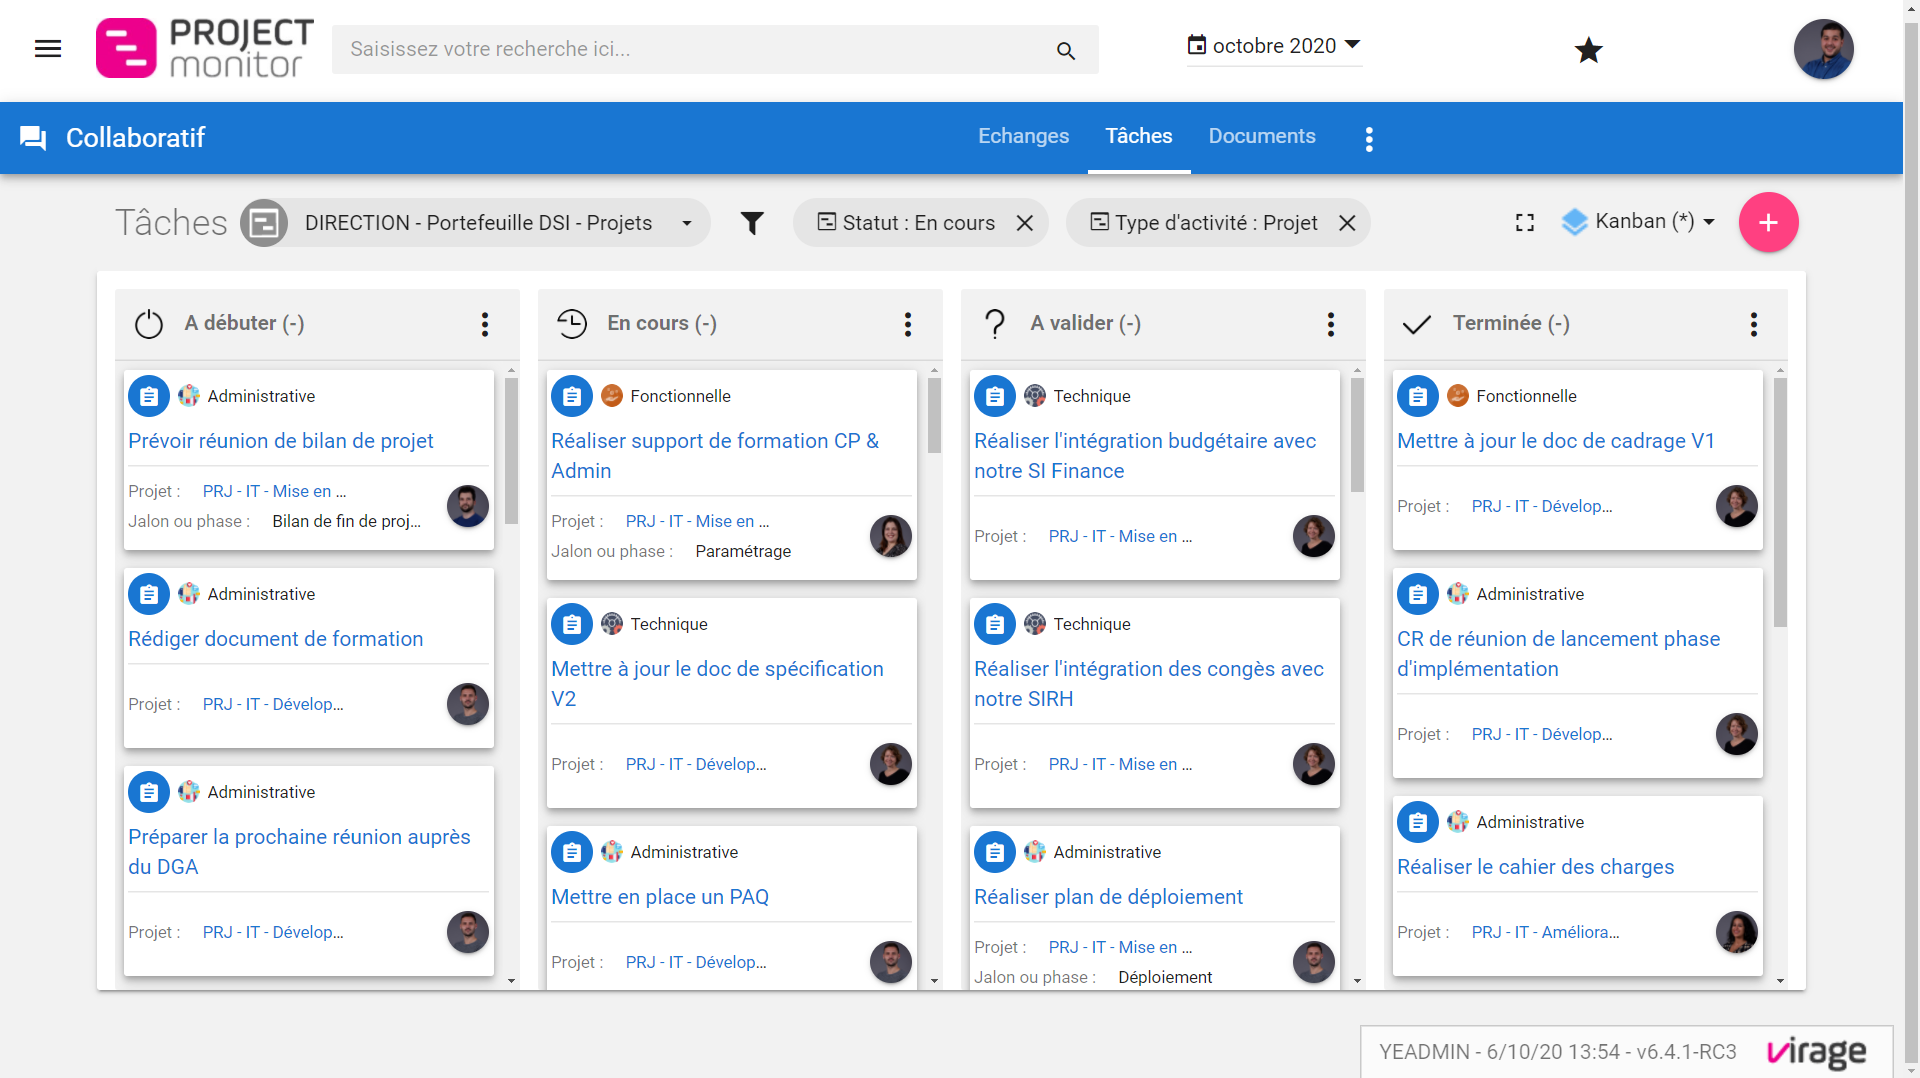Remove the 'Type d'activité : Projet' filter
The width and height of the screenshot is (1920, 1078).
click(1347, 223)
